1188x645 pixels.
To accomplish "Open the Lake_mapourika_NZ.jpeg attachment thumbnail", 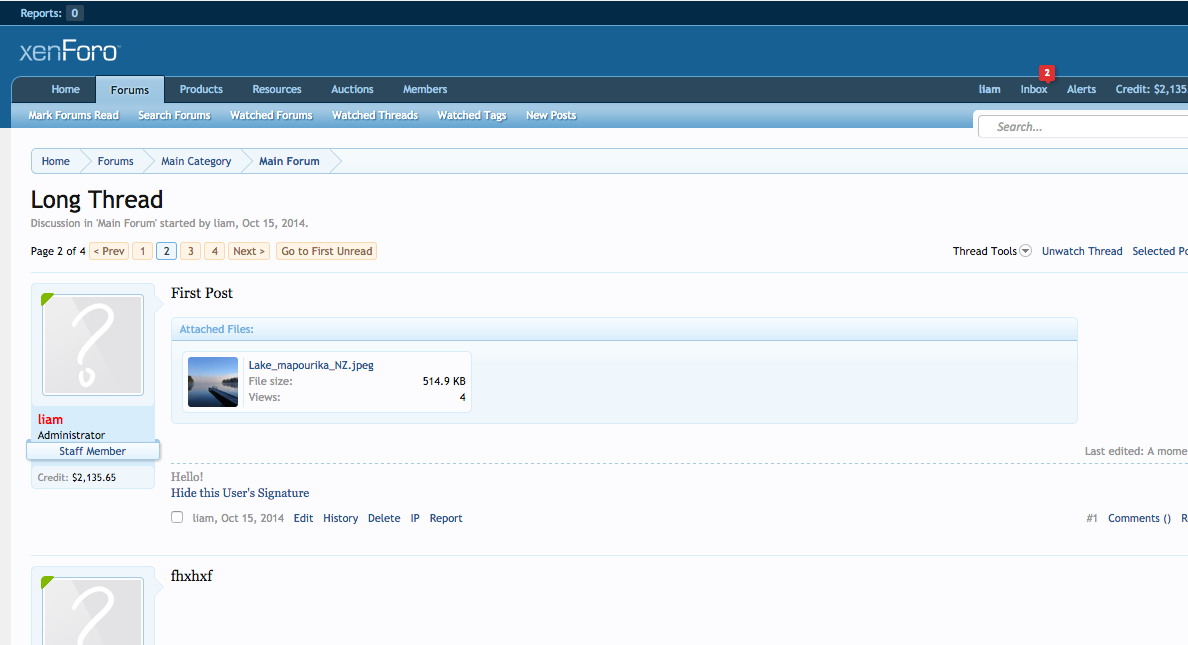I will pos(212,381).
